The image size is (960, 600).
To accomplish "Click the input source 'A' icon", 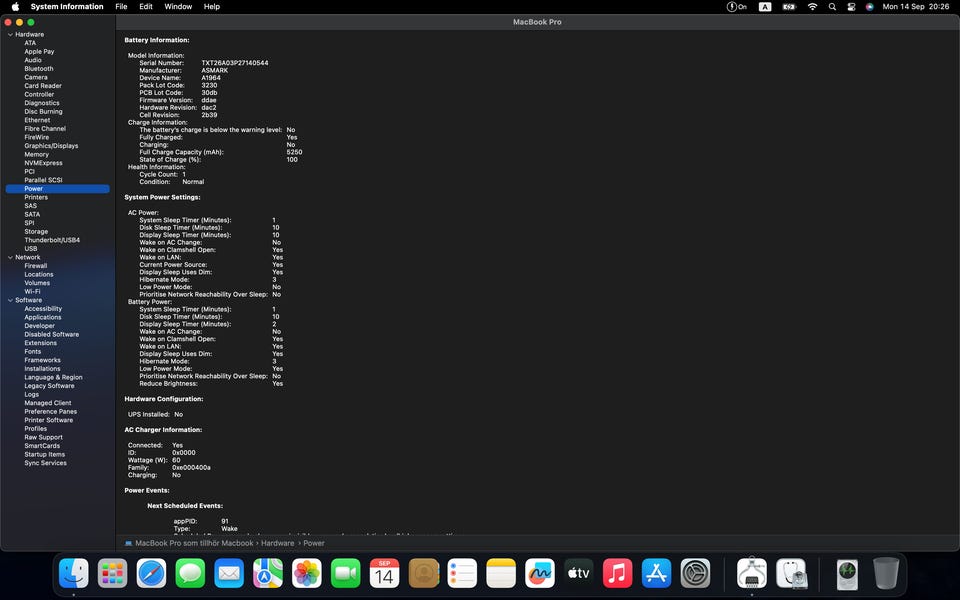I will [x=765, y=7].
